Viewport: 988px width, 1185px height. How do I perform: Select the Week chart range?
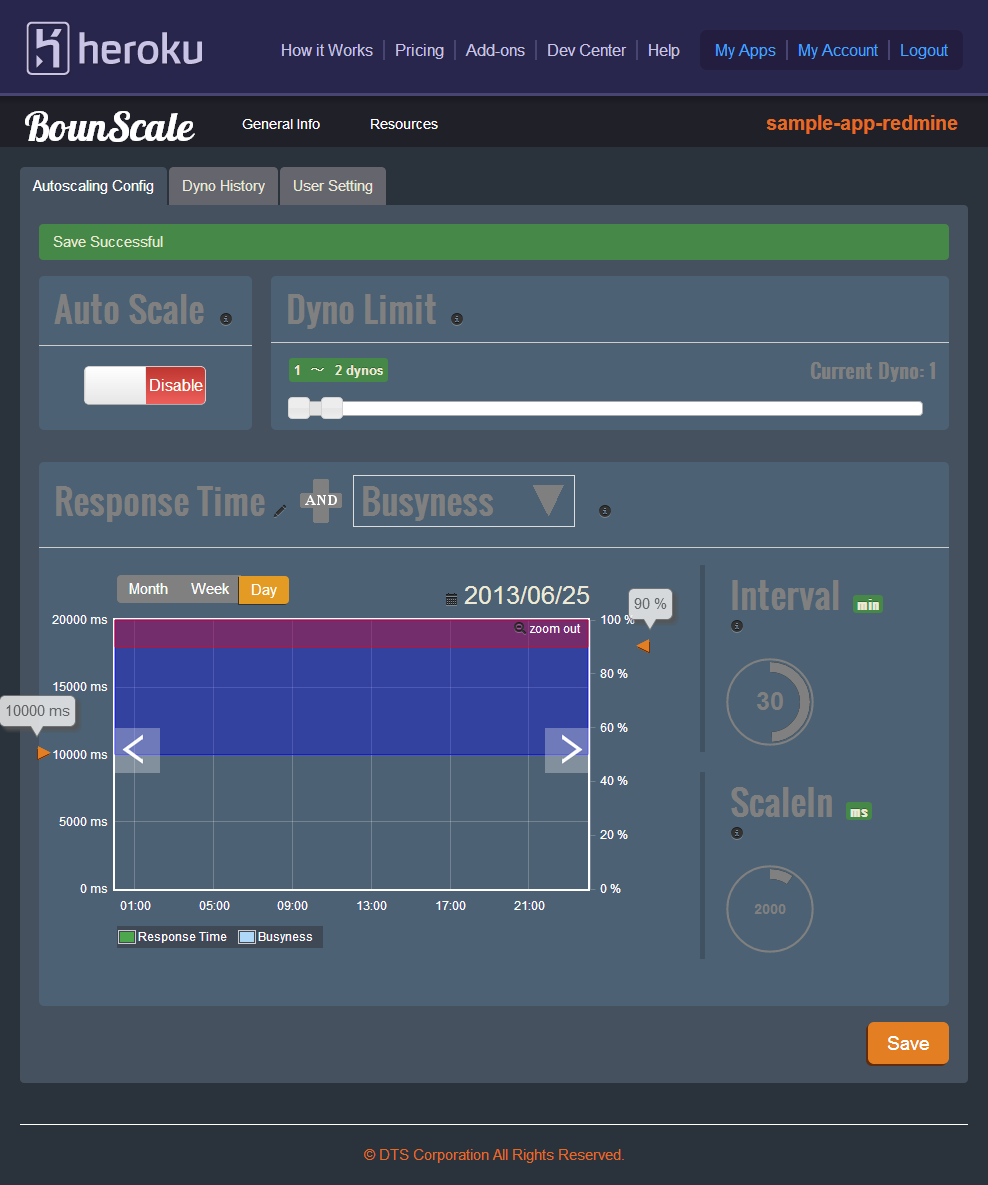click(x=209, y=589)
